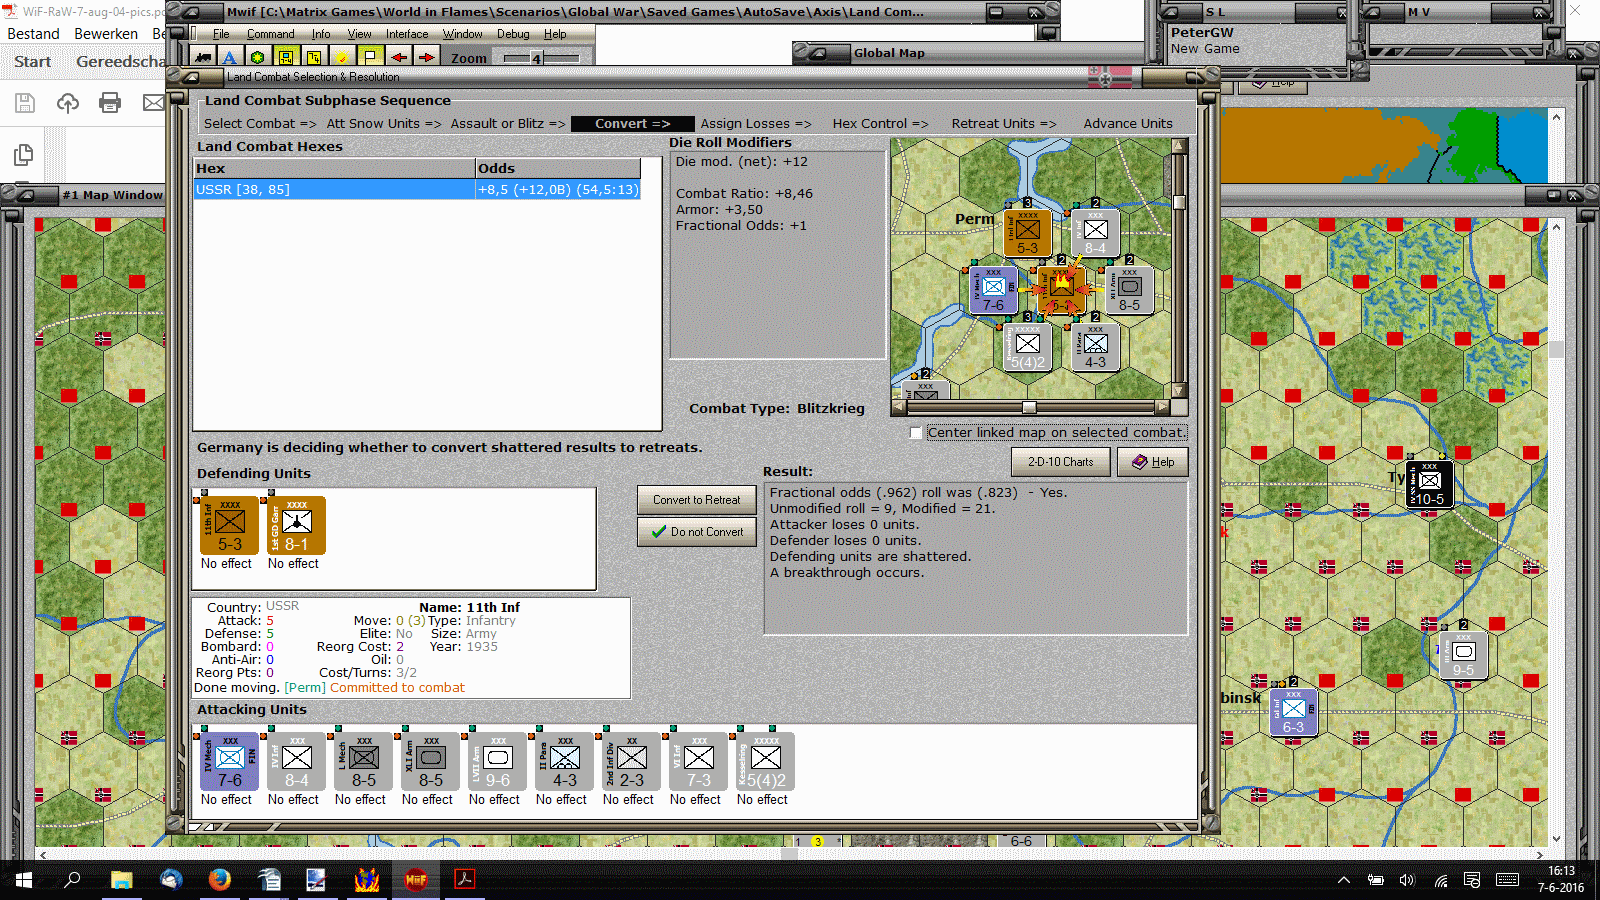This screenshot has width=1600, height=900.
Task: Click the flag toolbar icon
Action: coord(370,57)
